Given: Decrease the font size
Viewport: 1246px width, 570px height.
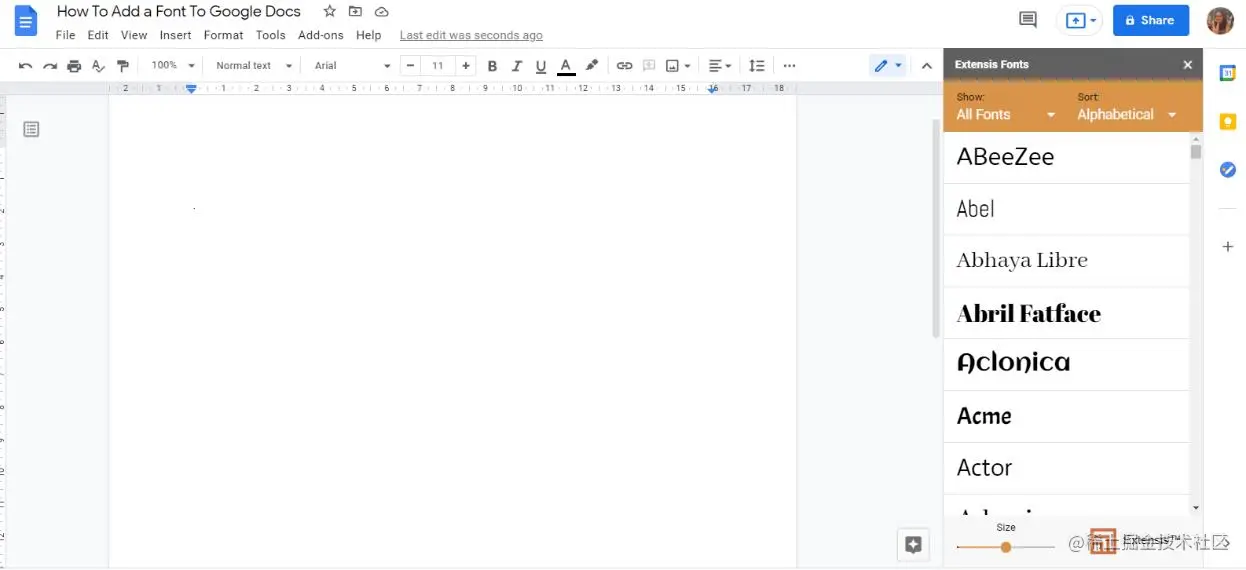Looking at the screenshot, I should tap(410, 66).
